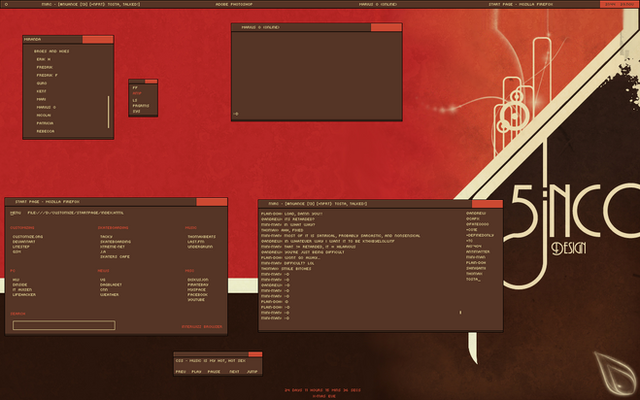Image resolution: width=640 pixels, height=400 pixels.
Task: Launch FF from the small launcher
Action: [135, 88]
